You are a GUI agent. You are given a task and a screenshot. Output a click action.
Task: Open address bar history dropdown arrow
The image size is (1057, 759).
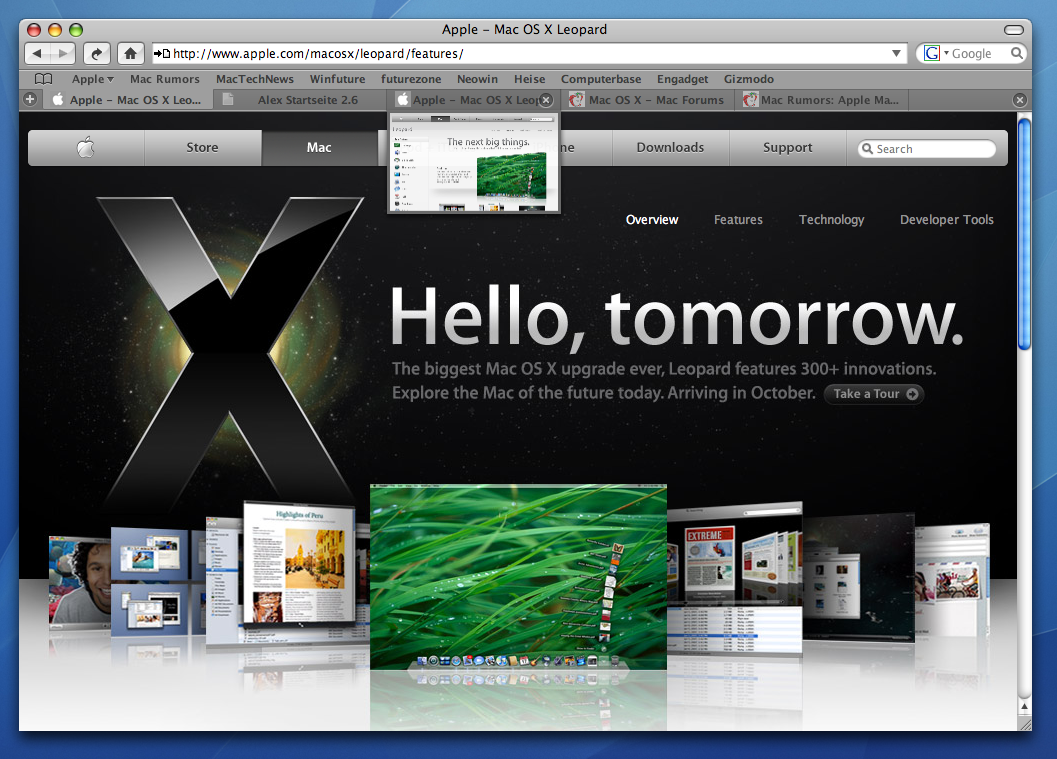[x=896, y=53]
